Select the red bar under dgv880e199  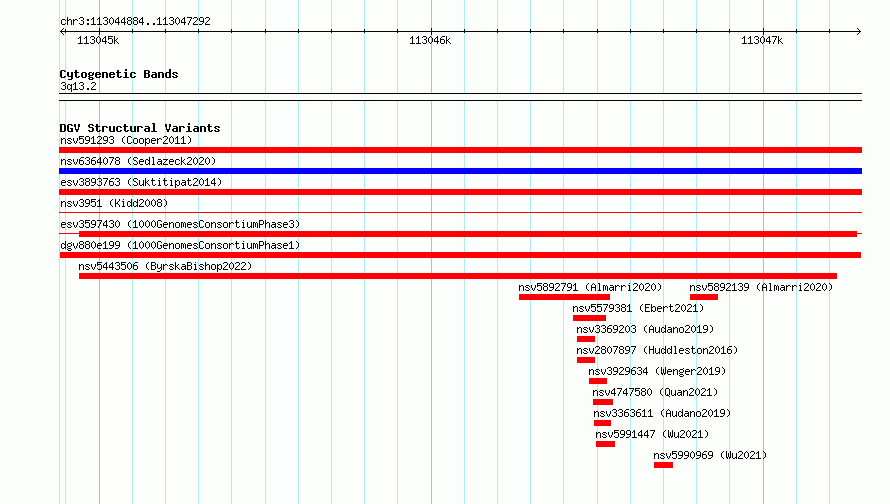point(460,255)
